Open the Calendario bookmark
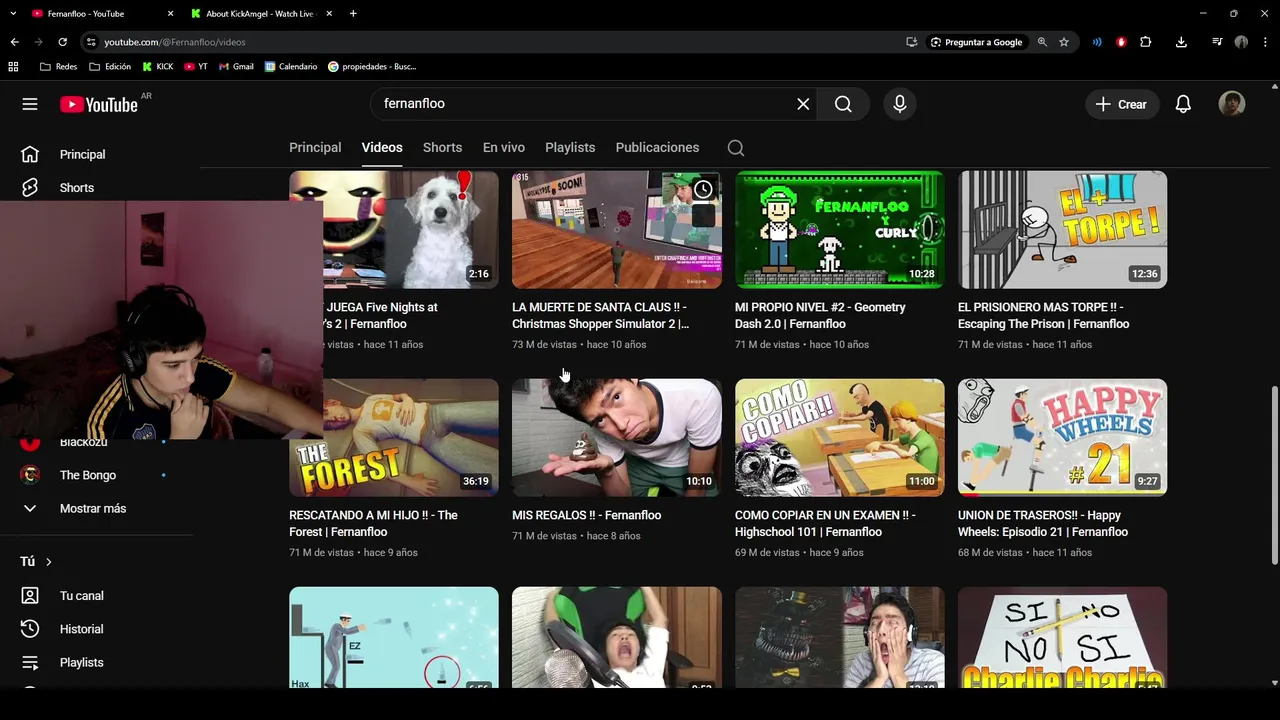Screen dimensions: 1280x720 (x=291, y=67)
